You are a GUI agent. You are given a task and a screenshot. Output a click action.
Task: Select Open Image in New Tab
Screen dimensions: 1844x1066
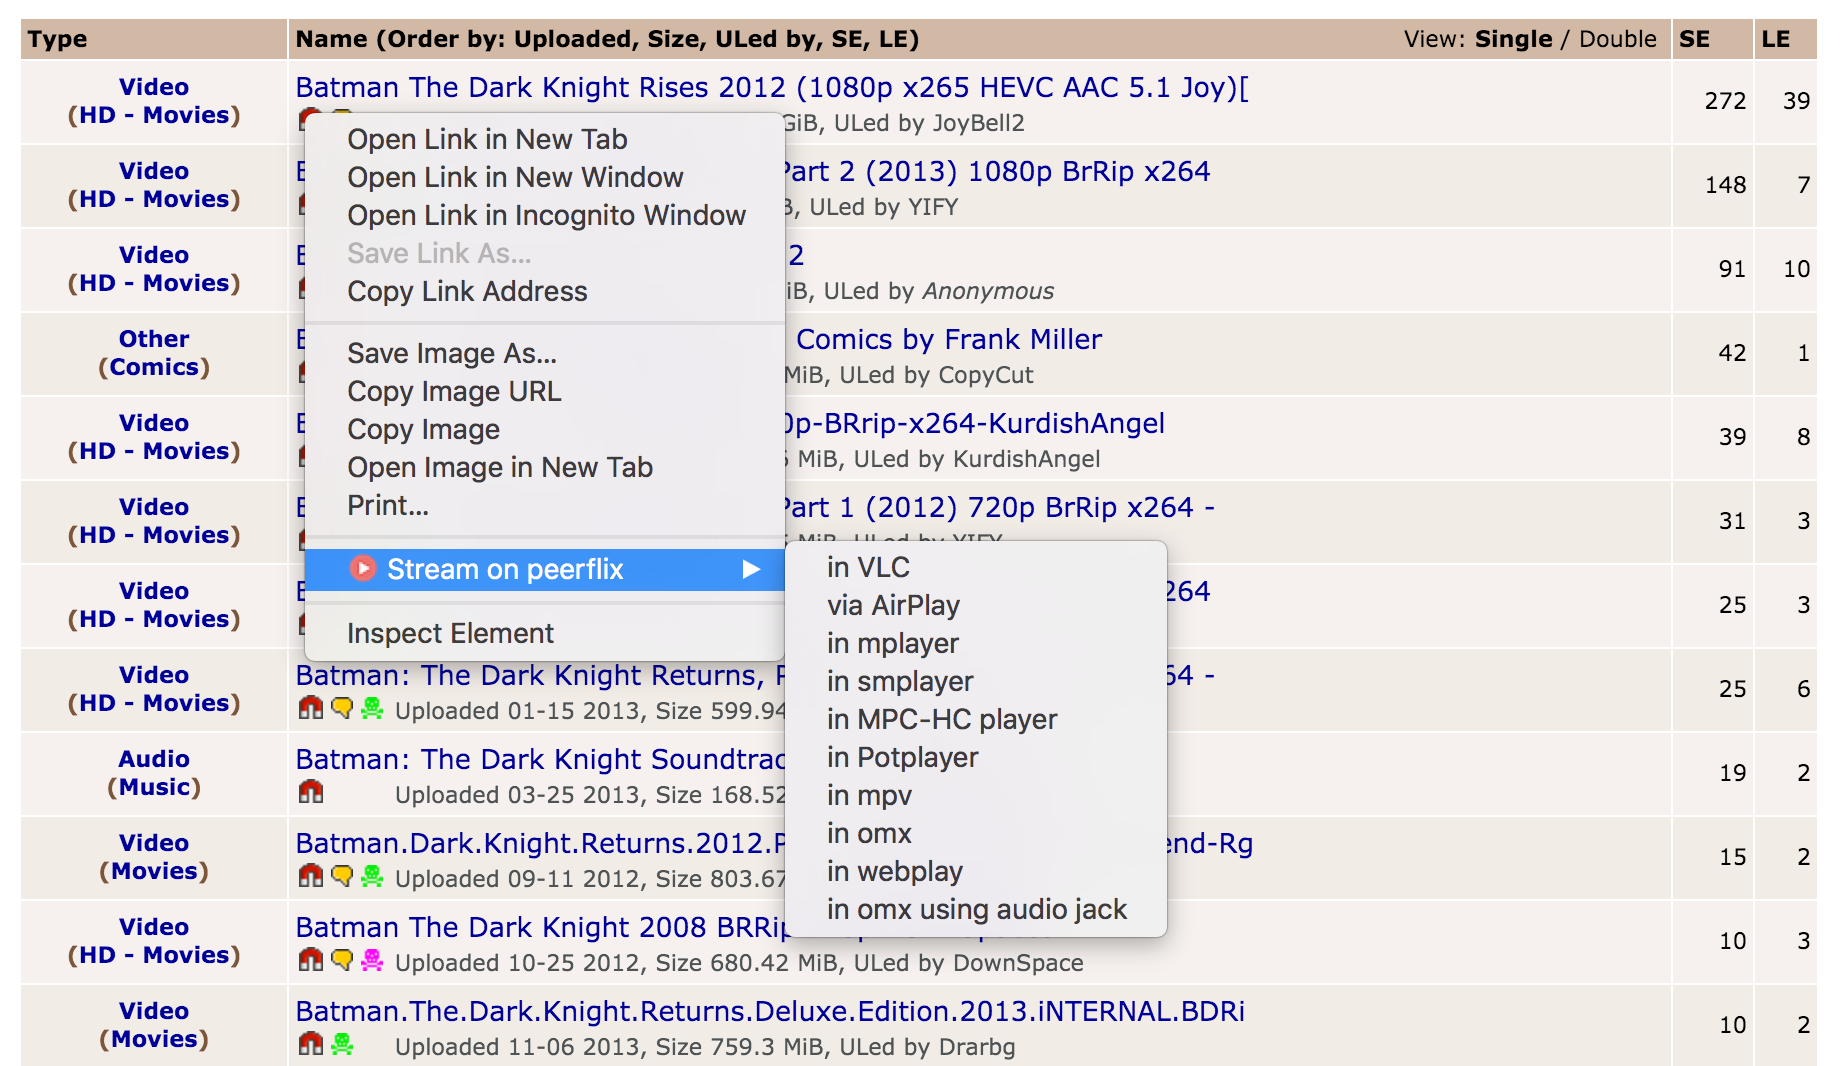[x=545, y=467]
